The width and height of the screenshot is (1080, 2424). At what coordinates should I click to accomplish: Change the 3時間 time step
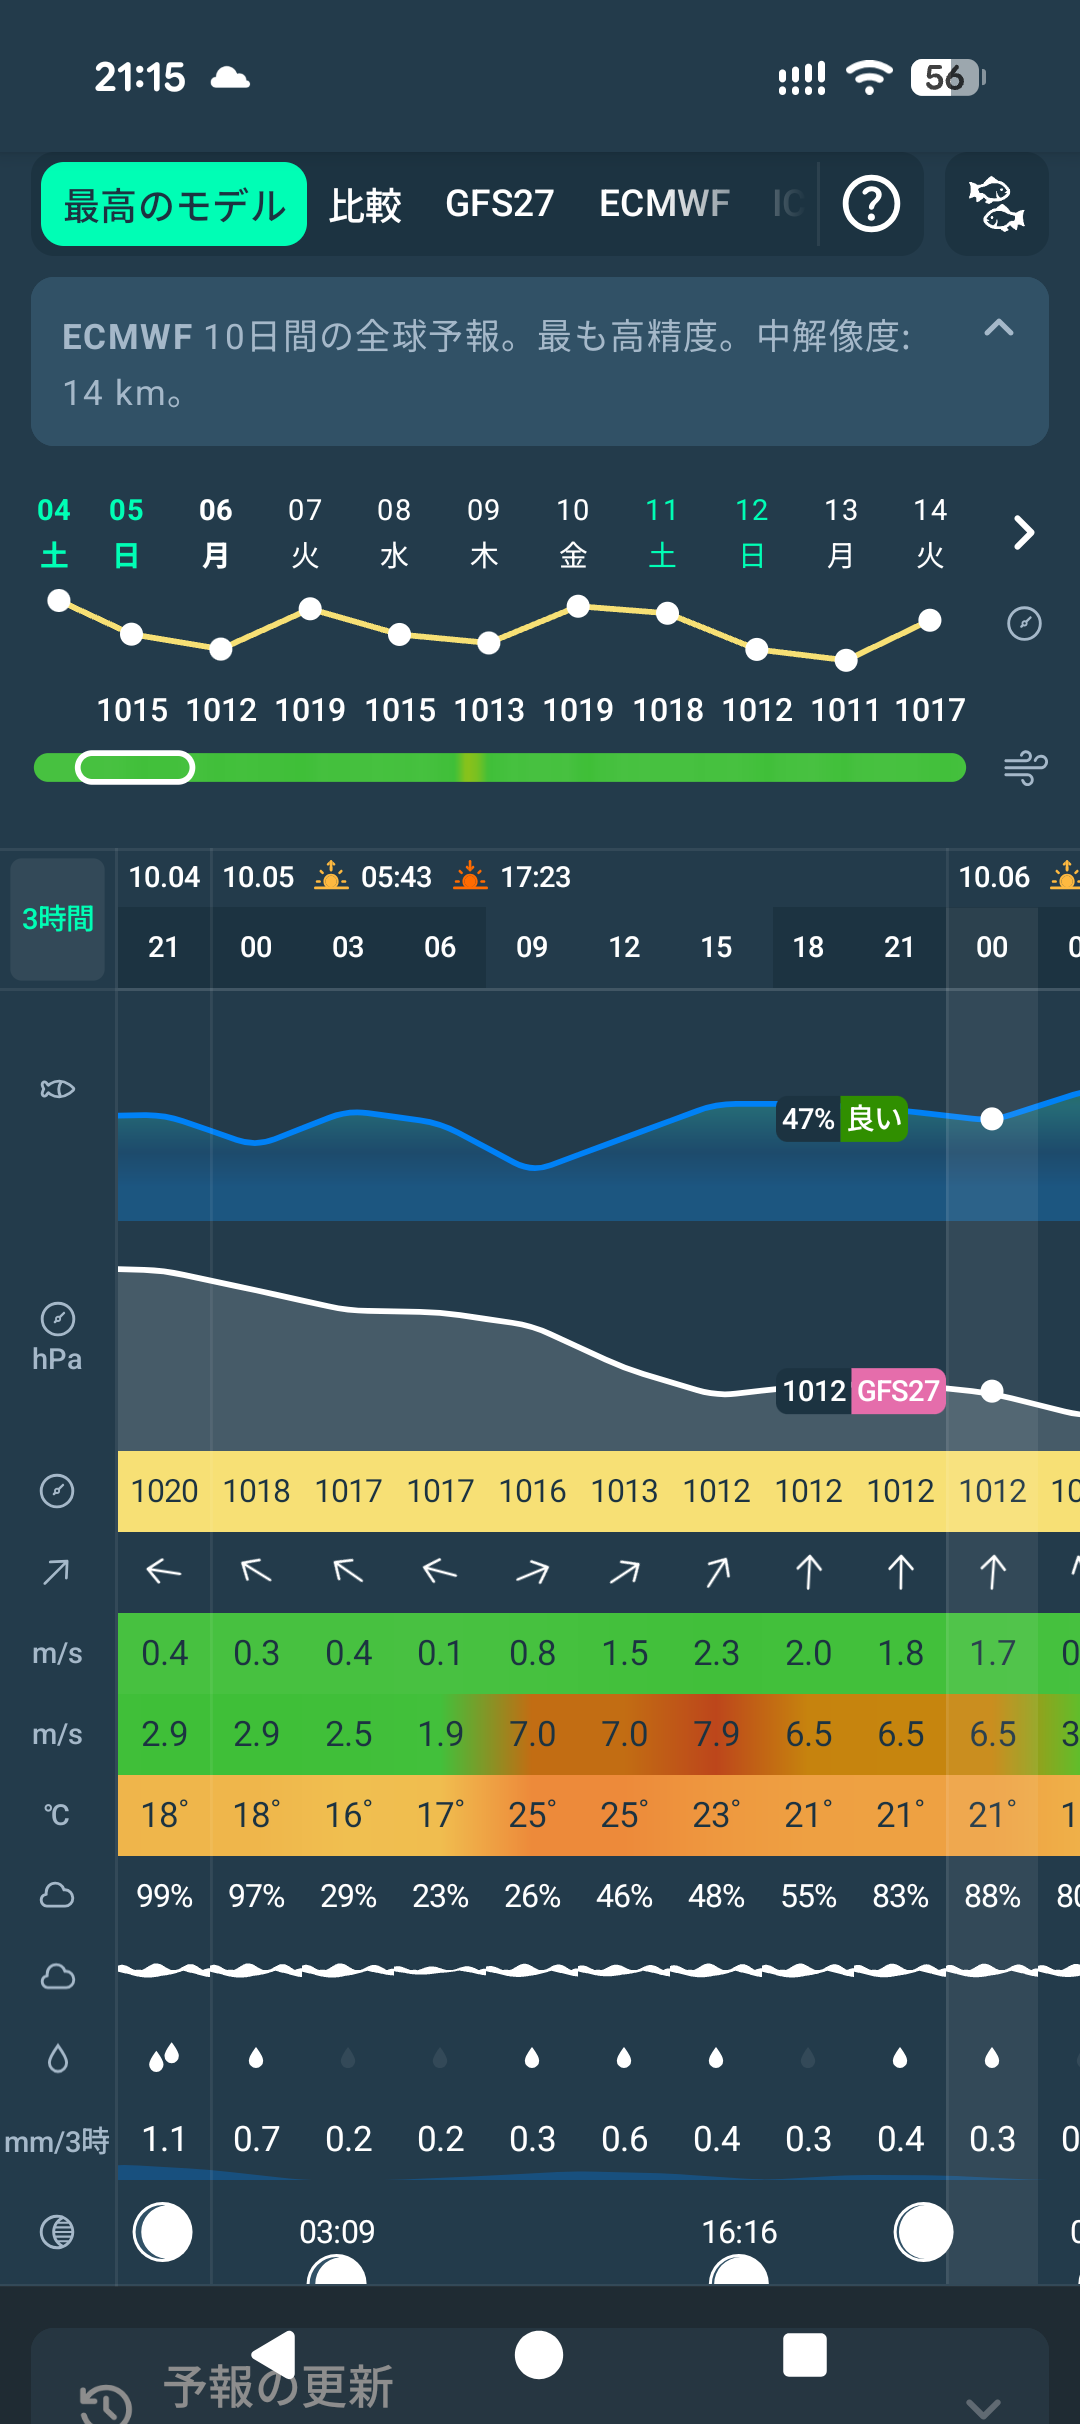(58, 919)
